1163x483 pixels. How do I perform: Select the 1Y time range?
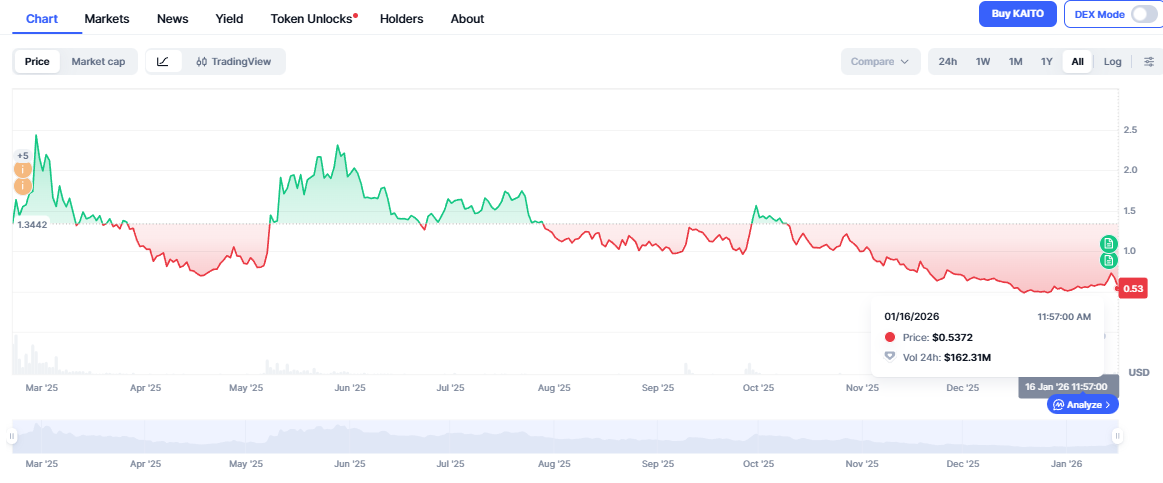[x=1046, y=62]
